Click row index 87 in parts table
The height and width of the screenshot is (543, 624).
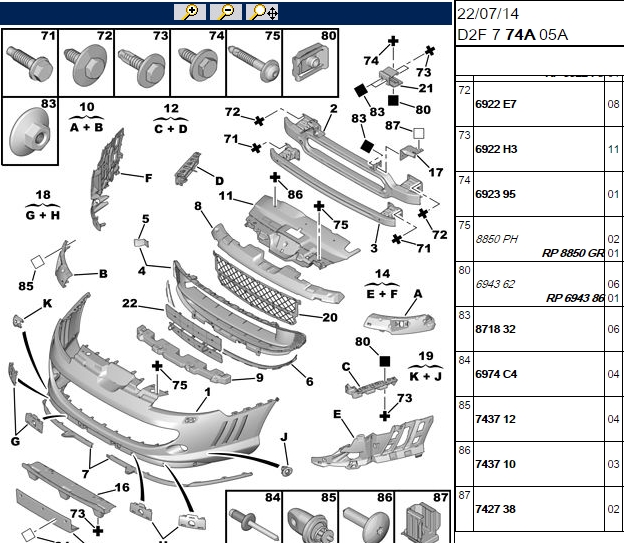pyautogui.click(x=464, y=495)
